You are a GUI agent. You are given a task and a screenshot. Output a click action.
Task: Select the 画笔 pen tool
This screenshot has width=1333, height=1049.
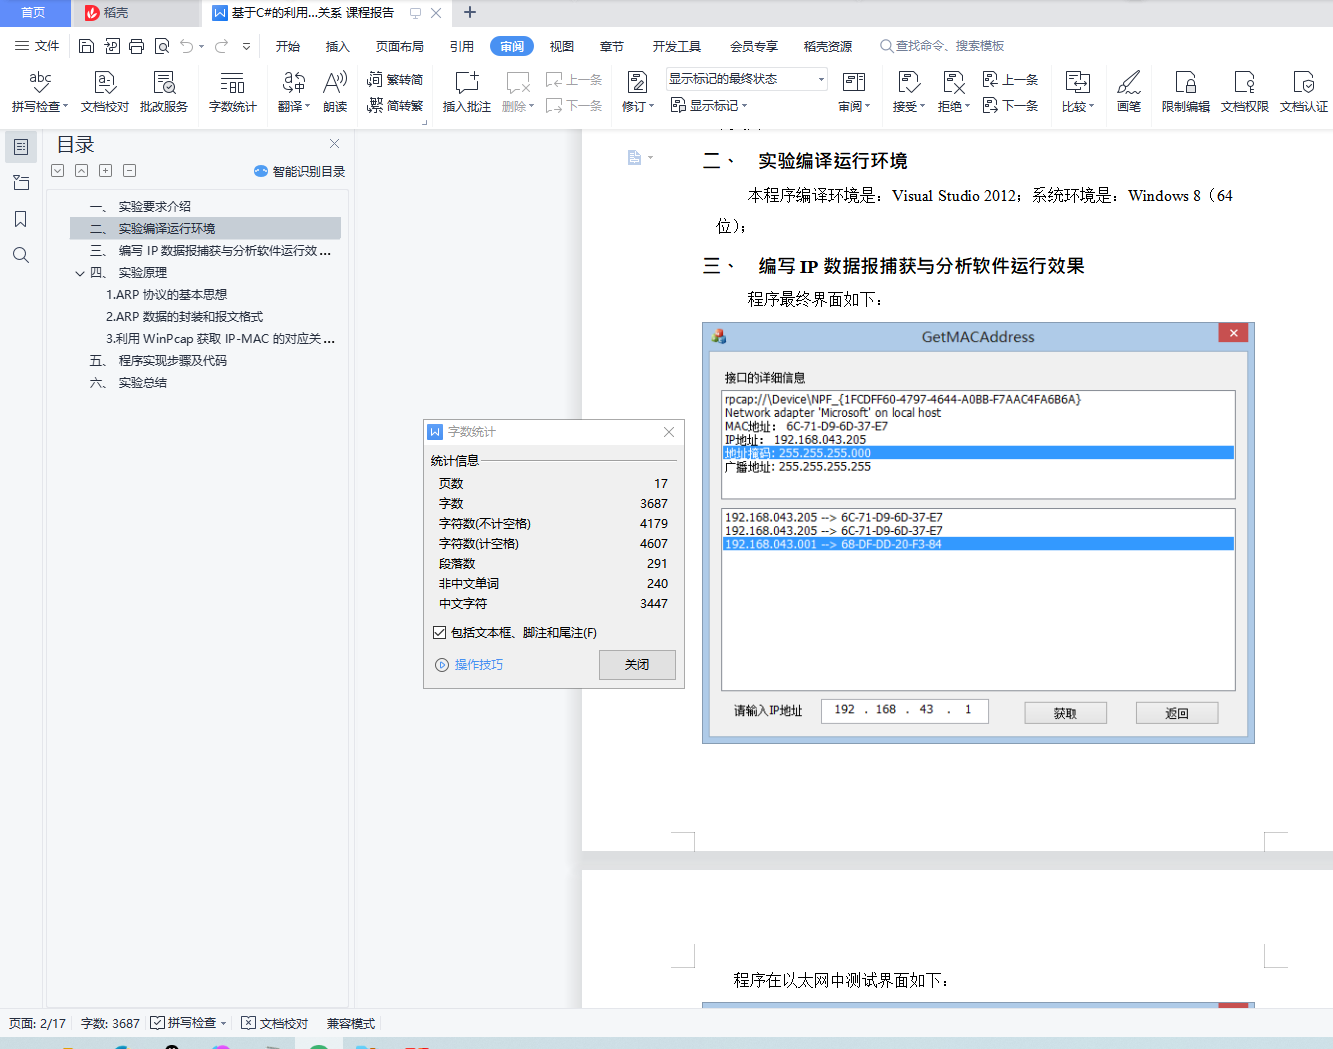click(1129, 91)
